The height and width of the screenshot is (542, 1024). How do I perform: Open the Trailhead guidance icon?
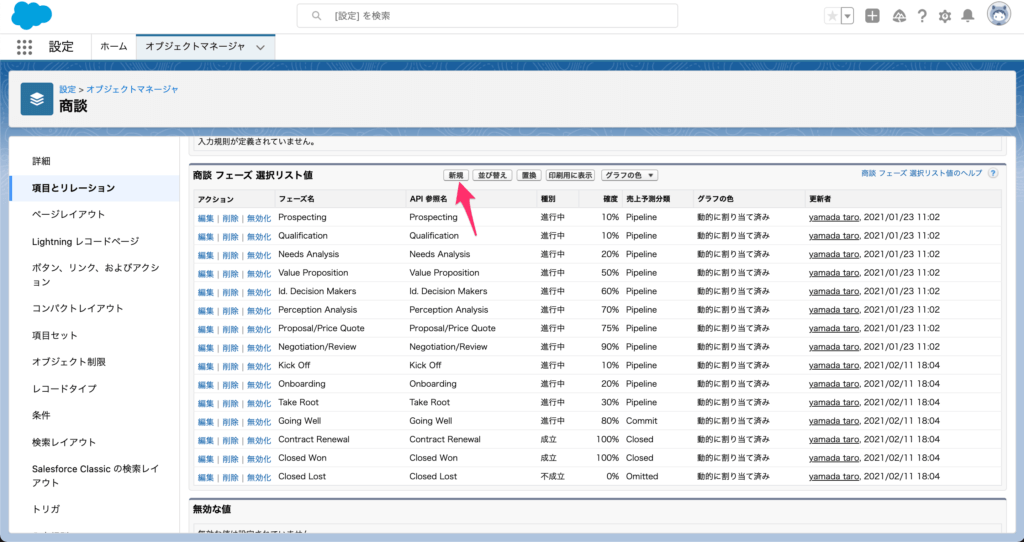tap(898, 16)
